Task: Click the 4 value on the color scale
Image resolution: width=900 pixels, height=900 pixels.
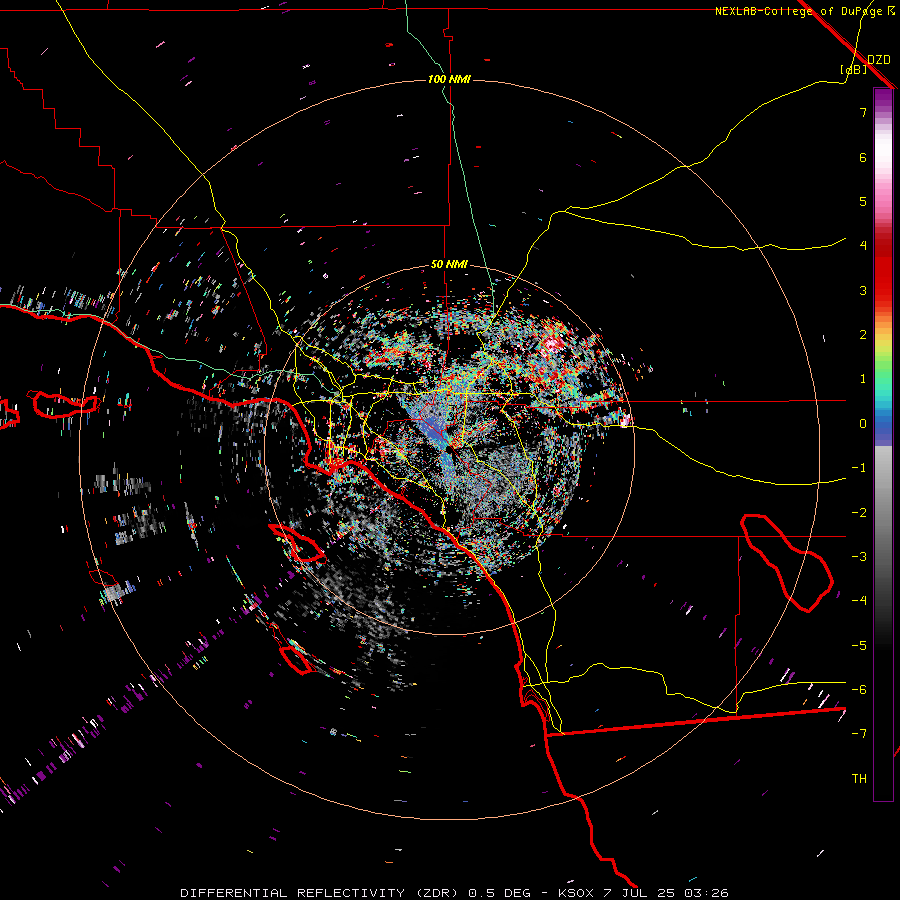Action: tap(863, 246)
